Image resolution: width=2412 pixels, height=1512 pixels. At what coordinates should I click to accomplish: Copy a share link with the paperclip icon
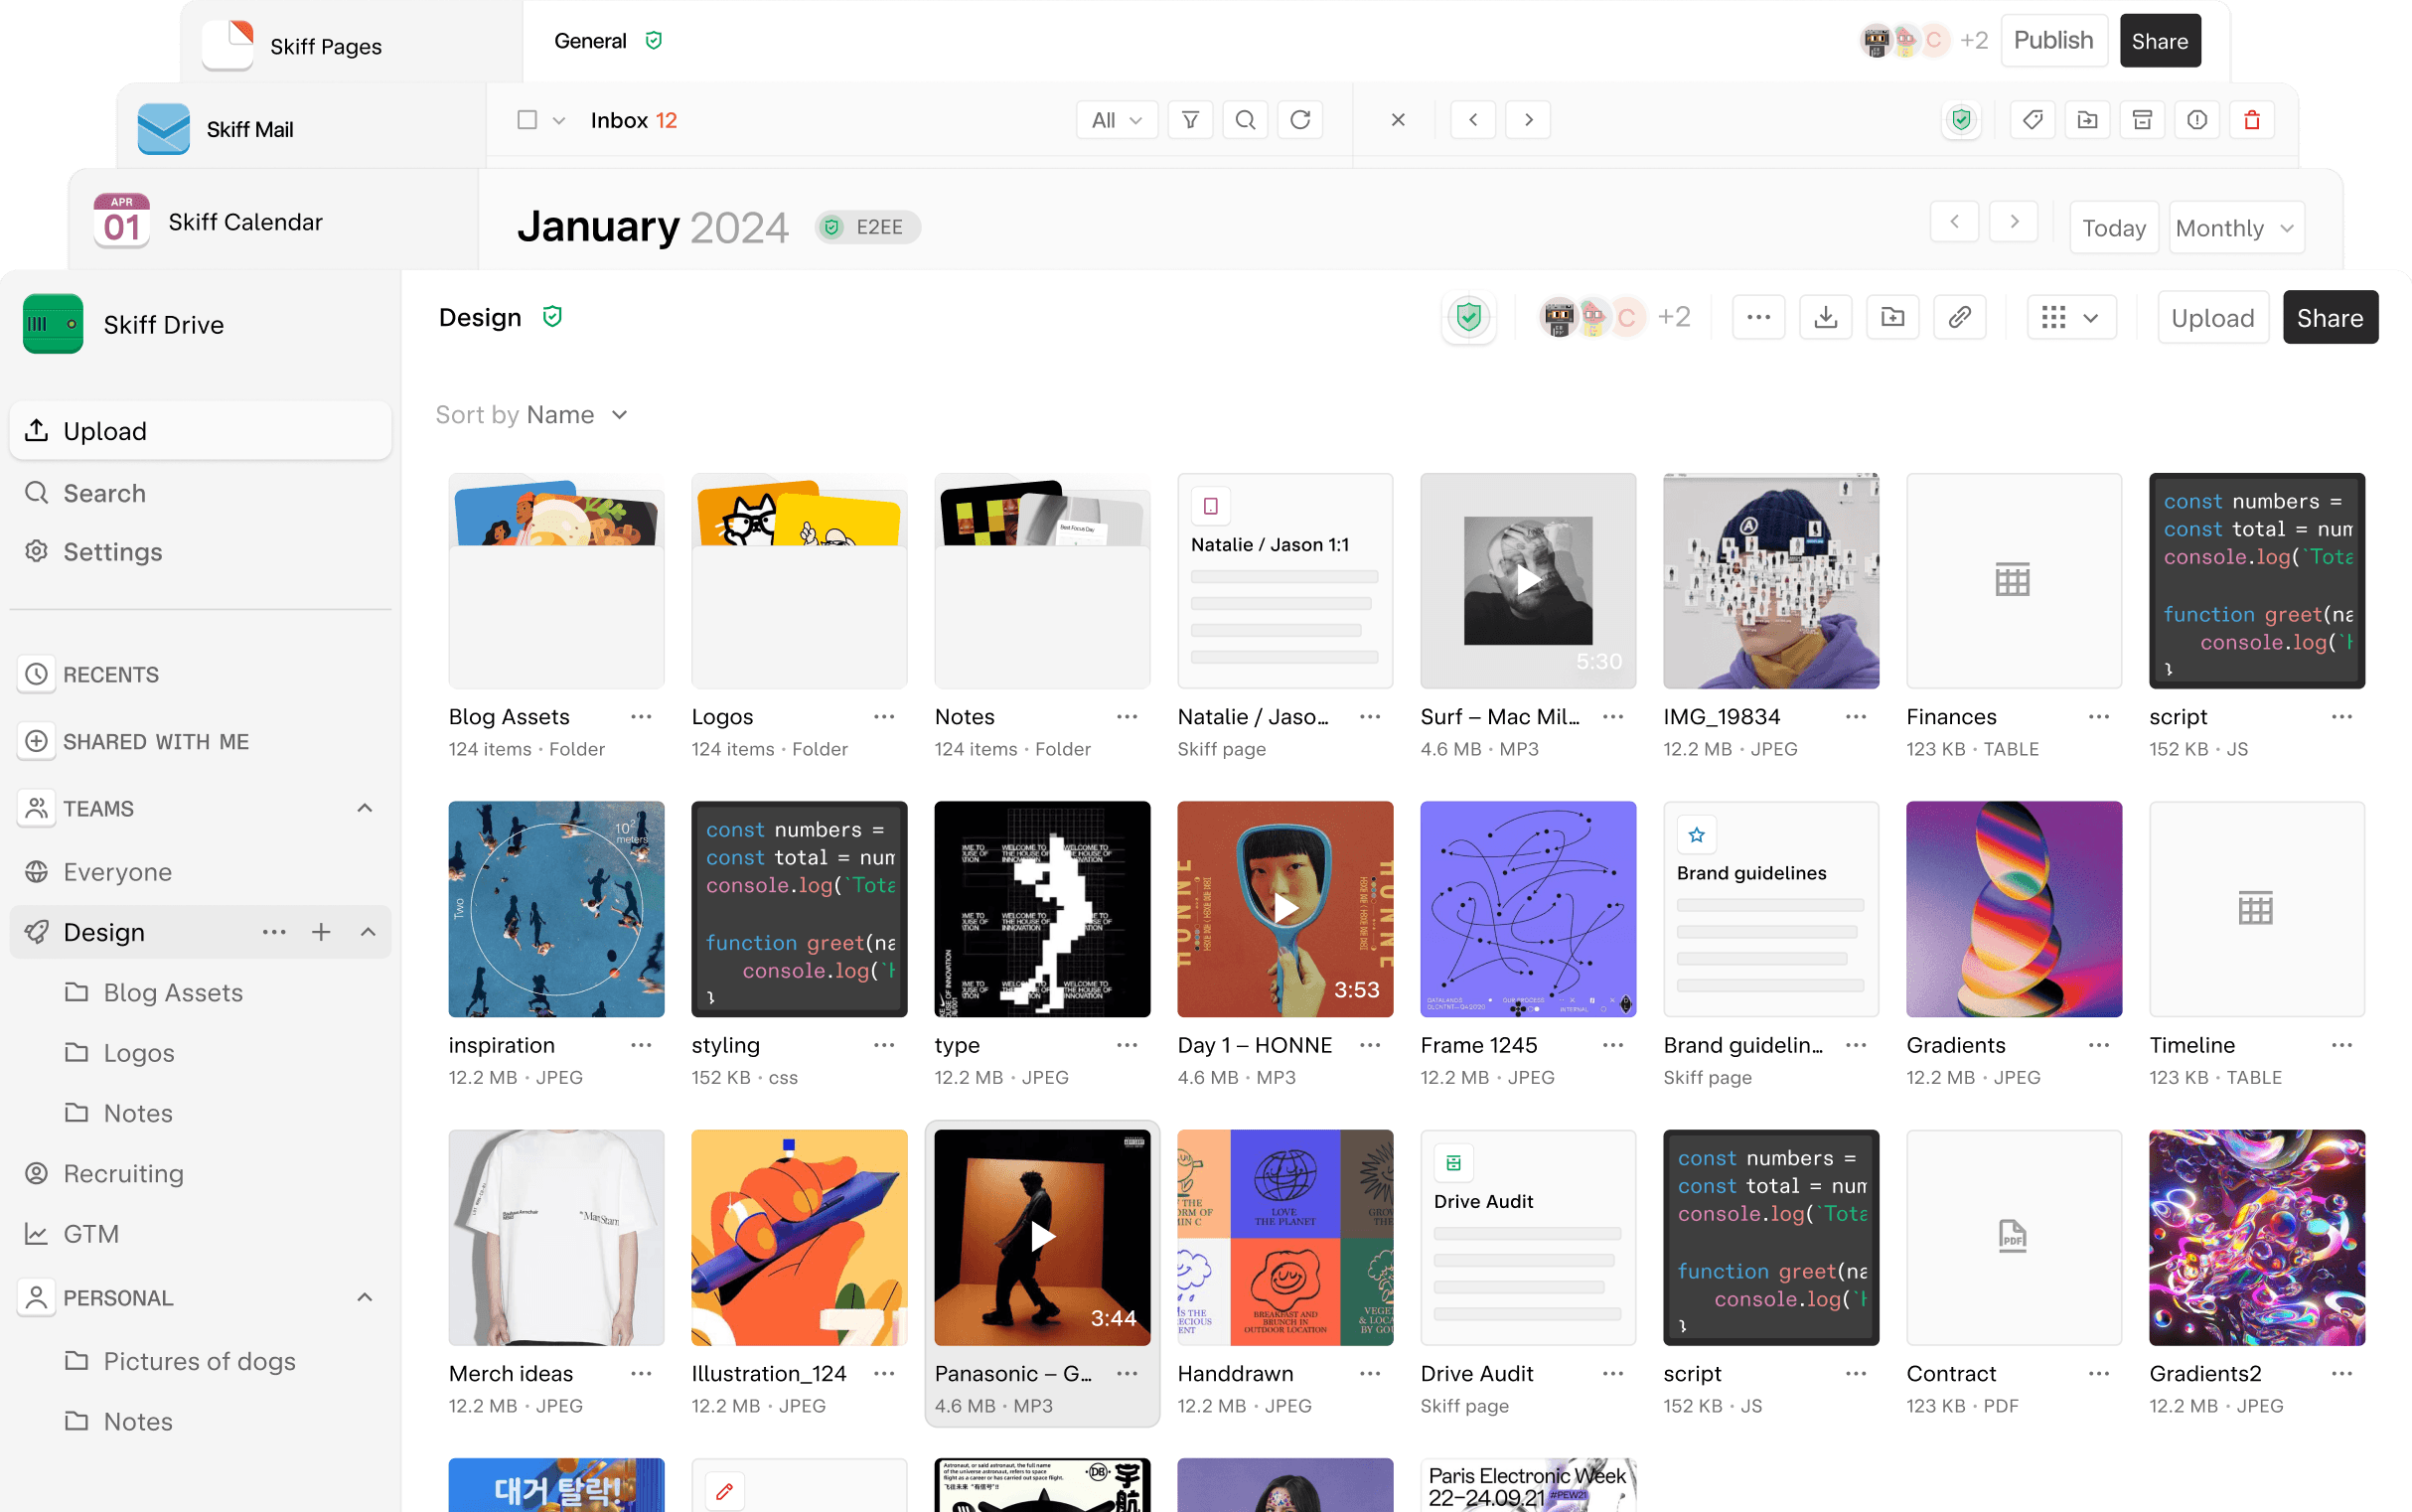click(1960, 317)
